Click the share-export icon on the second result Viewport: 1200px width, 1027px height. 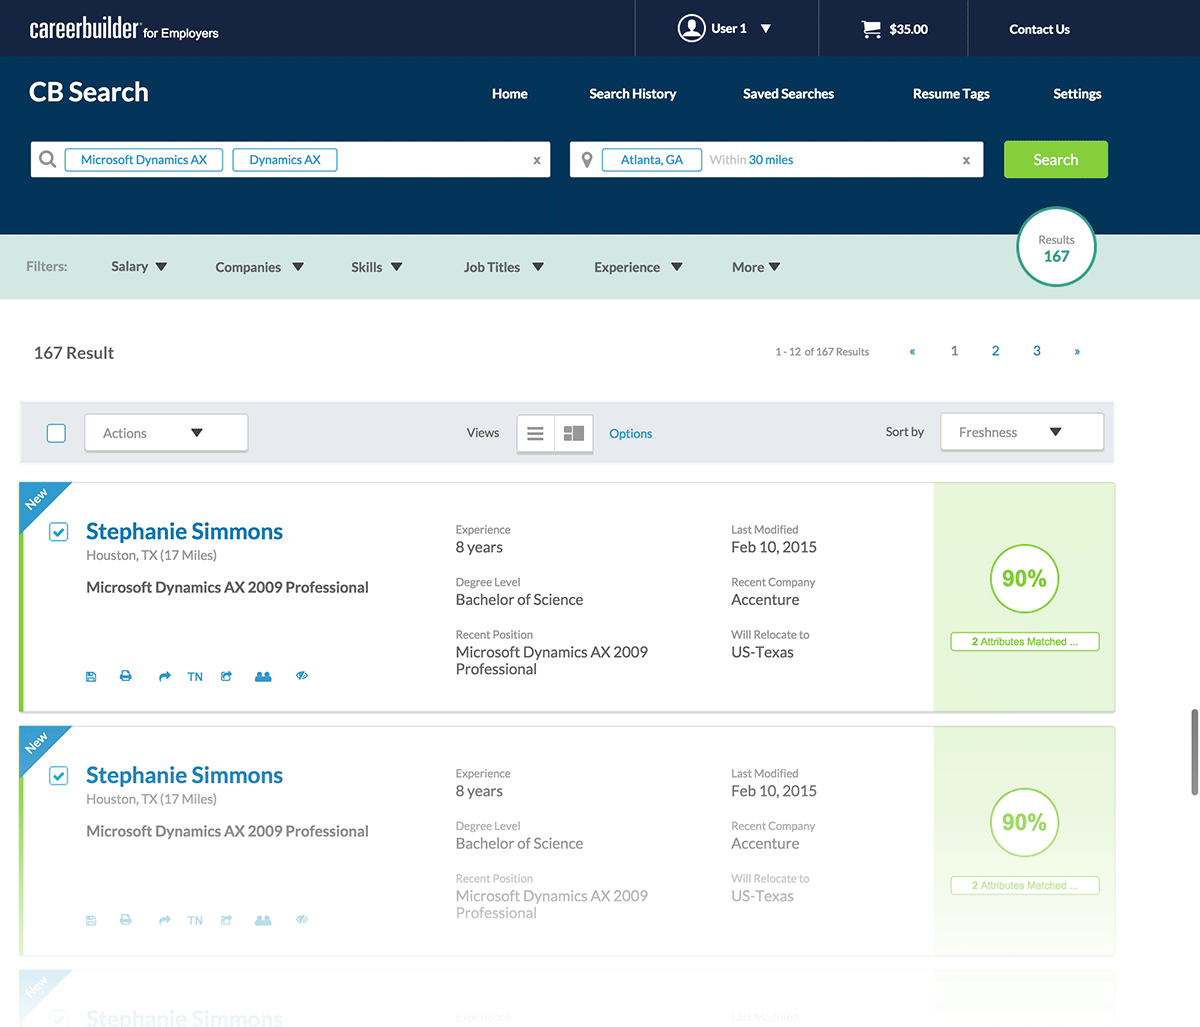click(227, 920)
